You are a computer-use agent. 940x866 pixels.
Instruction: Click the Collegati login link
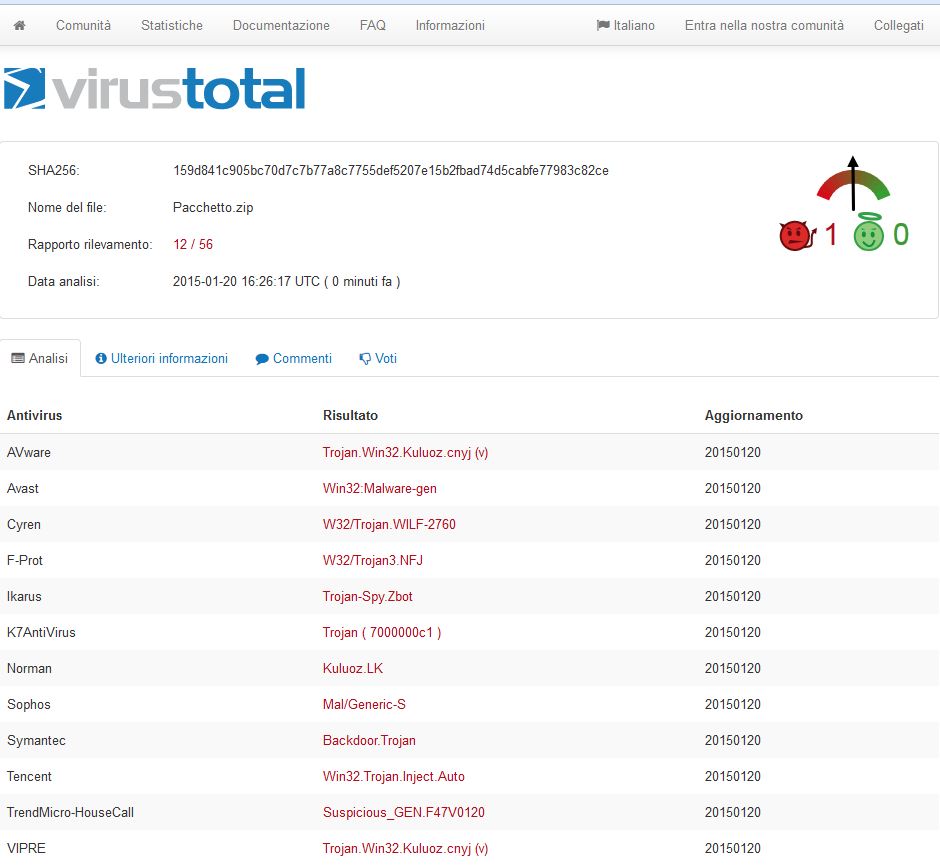pos(899,25)
